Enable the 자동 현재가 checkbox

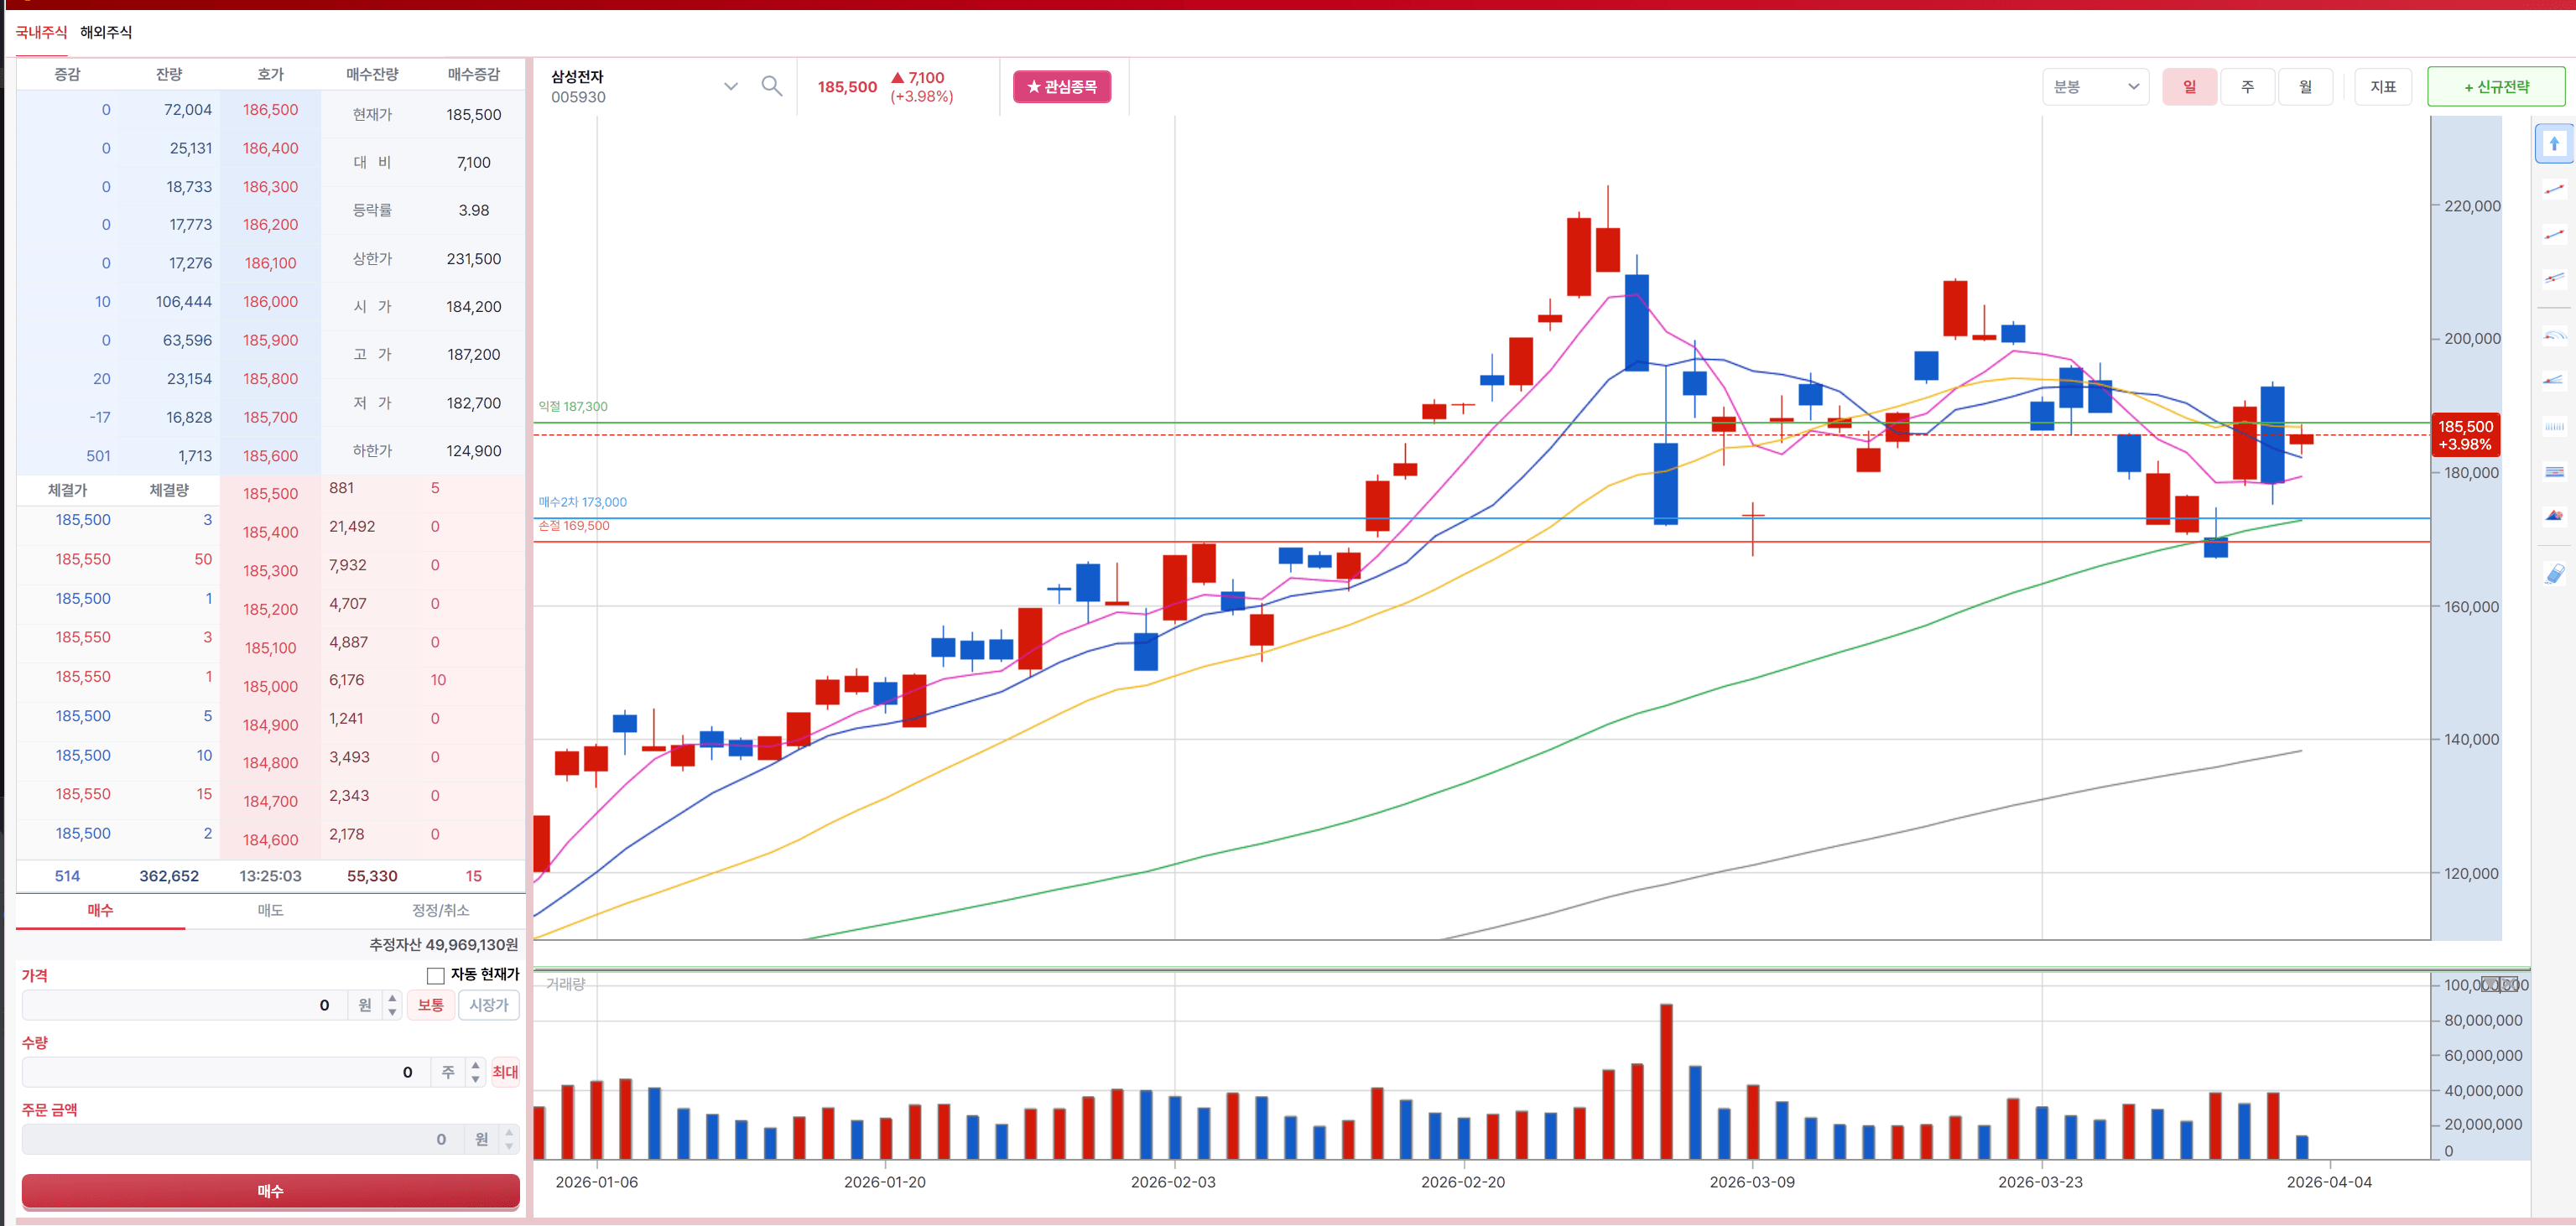click(435, 975)
